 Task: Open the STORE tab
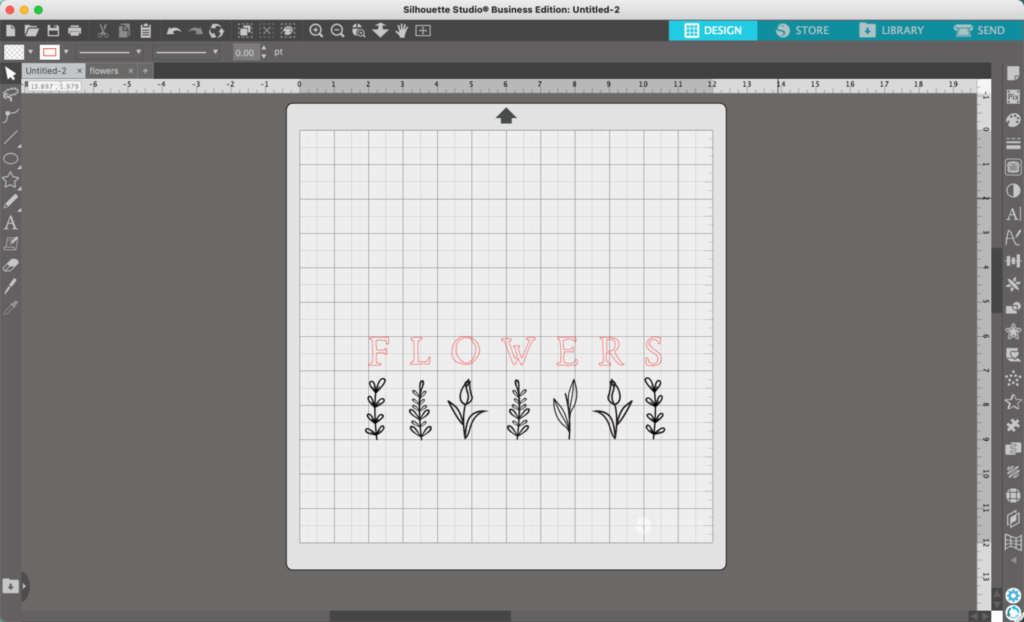(x=802, y=30)
